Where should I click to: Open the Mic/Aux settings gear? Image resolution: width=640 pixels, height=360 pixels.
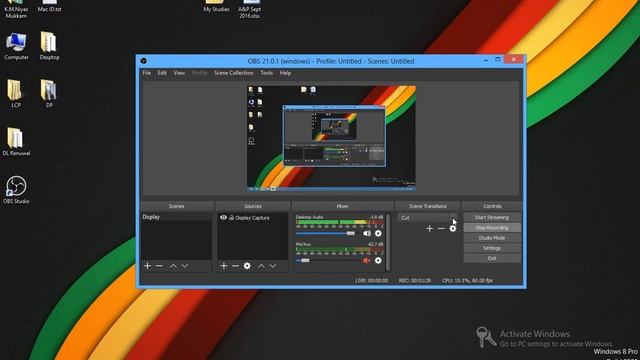(378, 260)
